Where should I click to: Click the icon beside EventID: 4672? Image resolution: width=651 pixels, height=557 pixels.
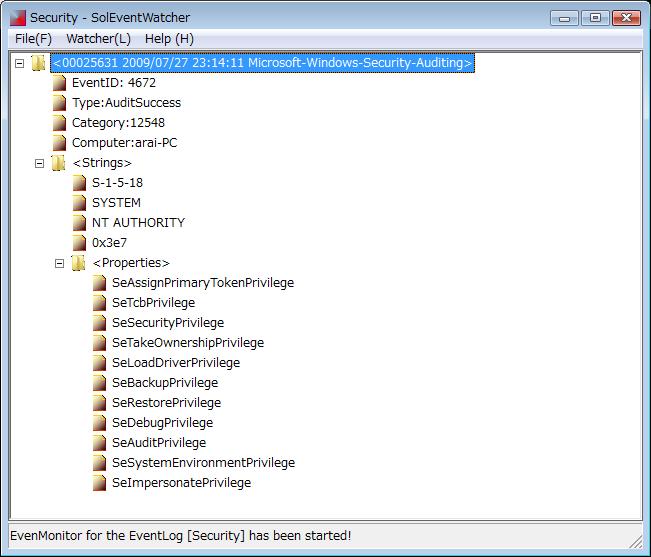click(59, 83)
